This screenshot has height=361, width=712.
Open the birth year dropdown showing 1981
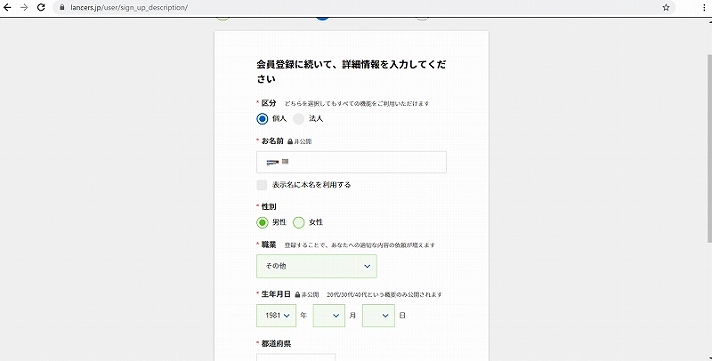pyautogui.click(x=276, y=316)
